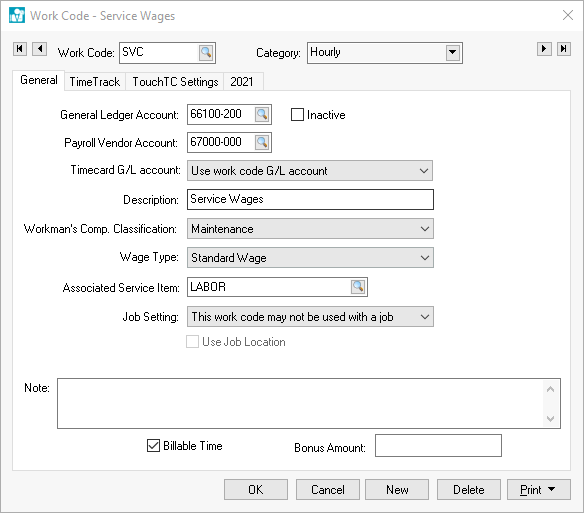Go to the first work code record

coord(20,49)
